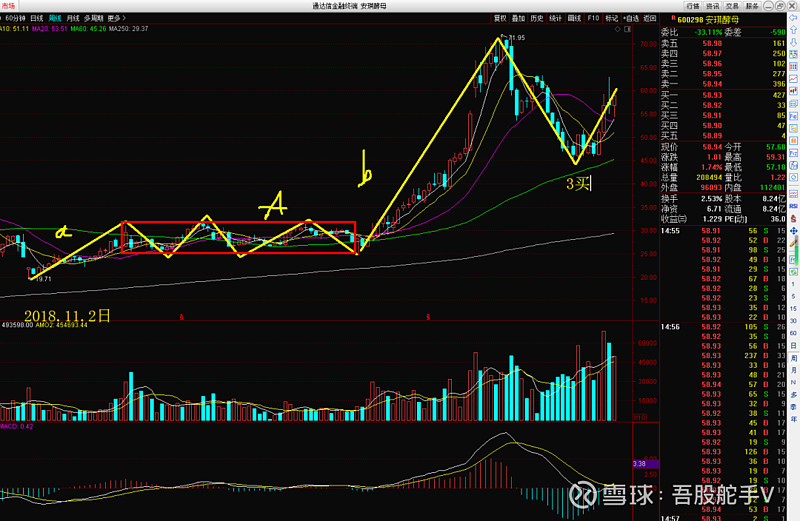Image resolution: width=800 pixels, height=521 pixels.
Task: Click the 现价 current price 58.94
Action: coord(712,147)
